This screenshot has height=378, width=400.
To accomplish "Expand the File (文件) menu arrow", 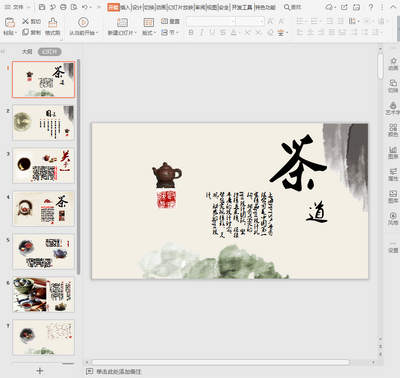I will [28, 7].
